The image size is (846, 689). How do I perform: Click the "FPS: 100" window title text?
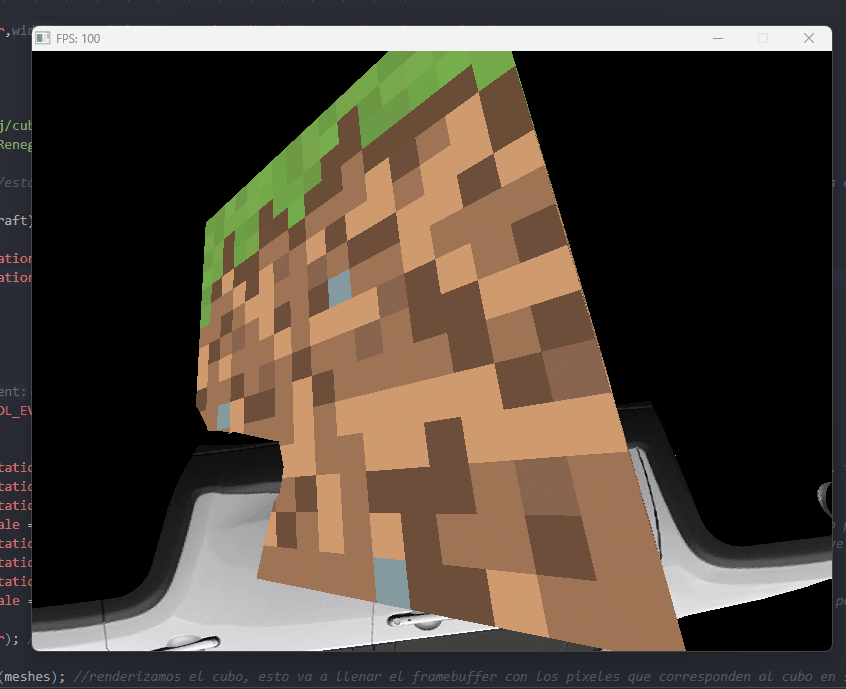(78, 39)
